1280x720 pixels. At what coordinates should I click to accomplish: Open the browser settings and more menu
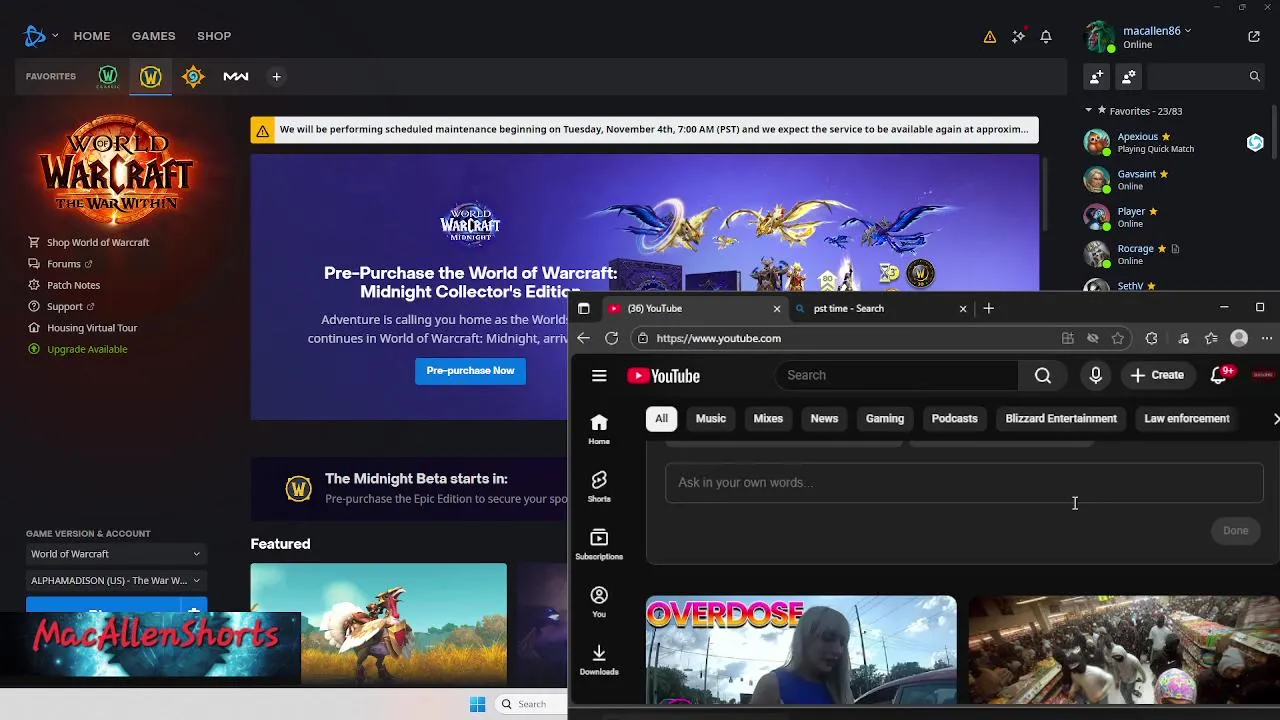point(1267,339)
